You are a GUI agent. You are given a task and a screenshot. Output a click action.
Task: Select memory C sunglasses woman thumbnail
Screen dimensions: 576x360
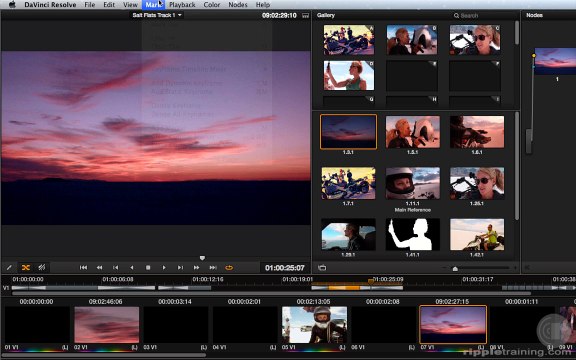(x=475, y=40)
